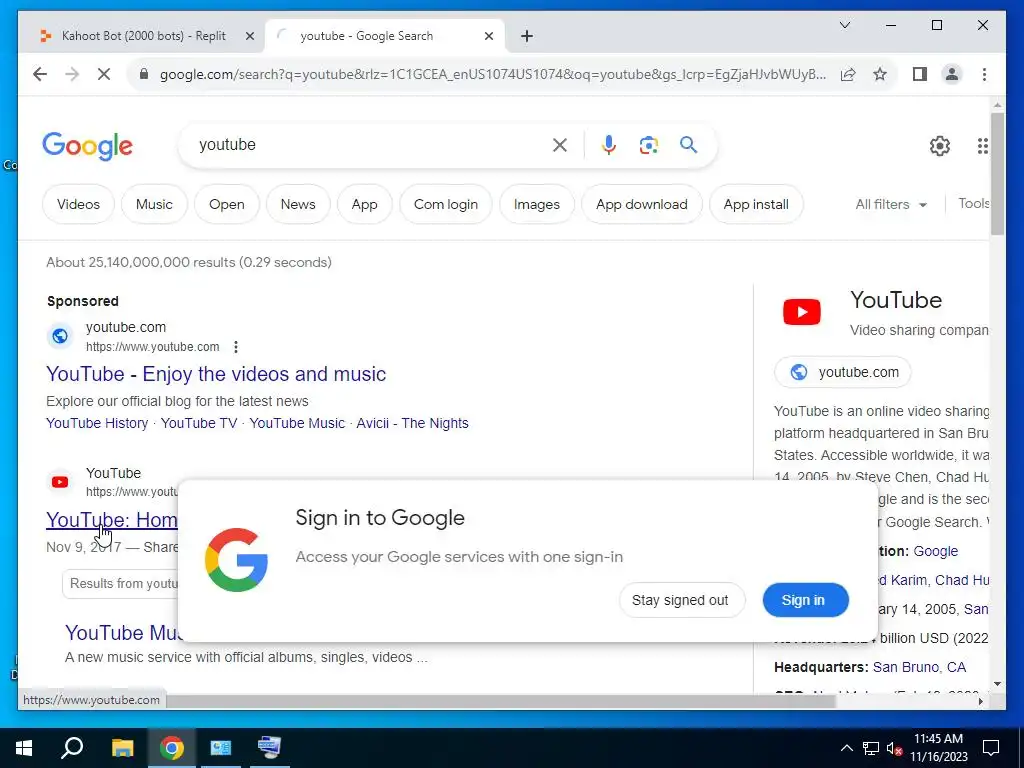The image size is (1024, 768).
Task: Click the Google logo
Action: click(88, 146)
